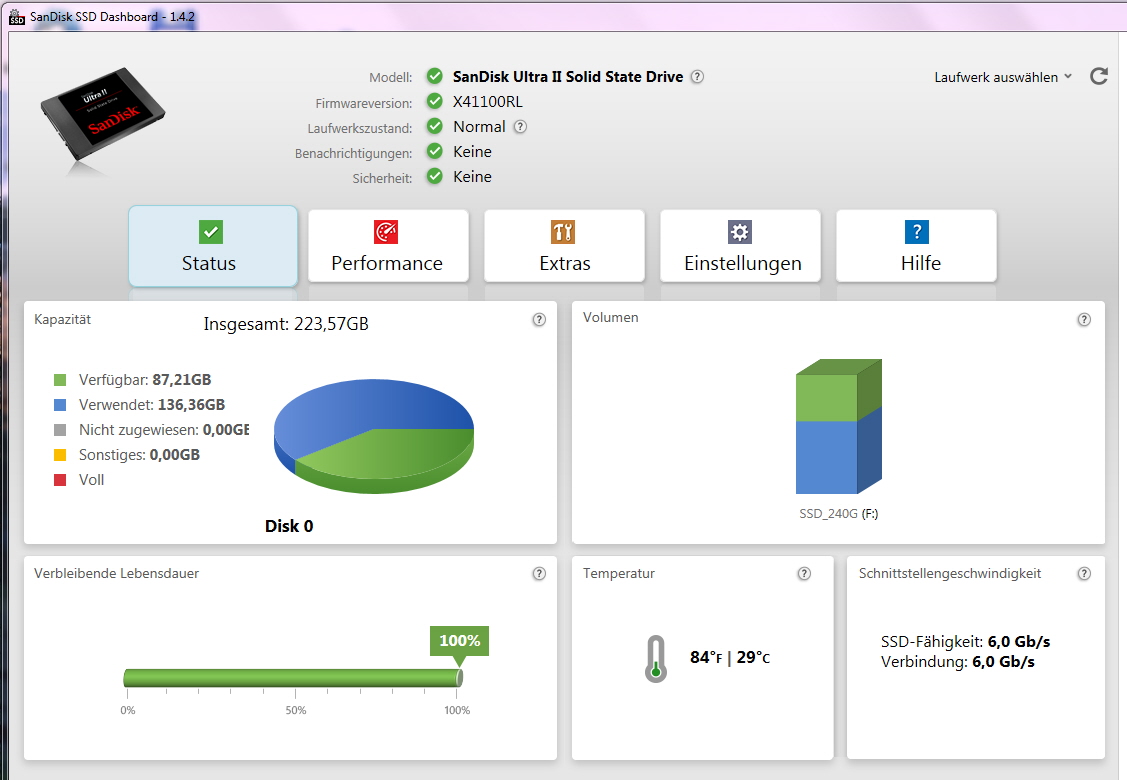The height and width of the screenshot is (780, 1127).
Task: Click the gear icon on the Einstellungen tab
Action: point(740,231)
